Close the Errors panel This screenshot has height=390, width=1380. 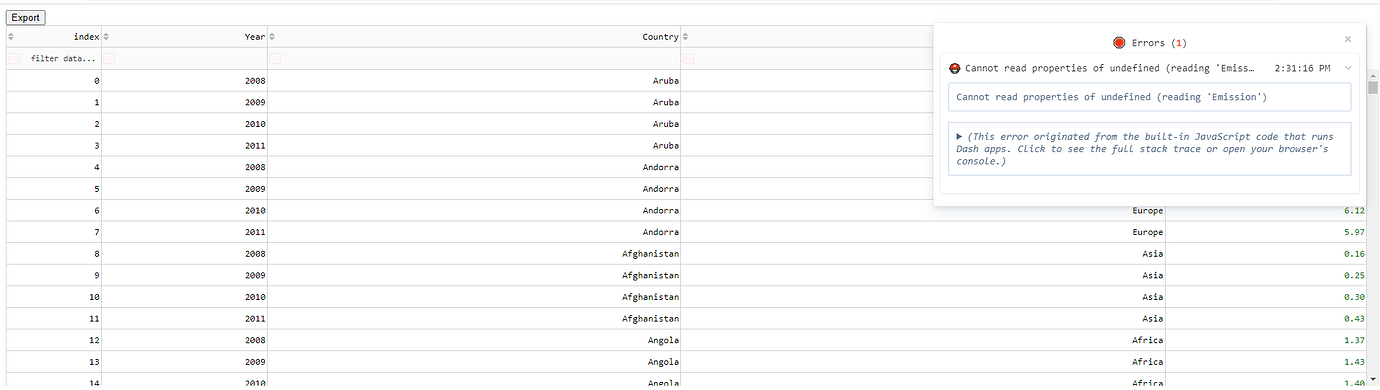pos(1348,39)
